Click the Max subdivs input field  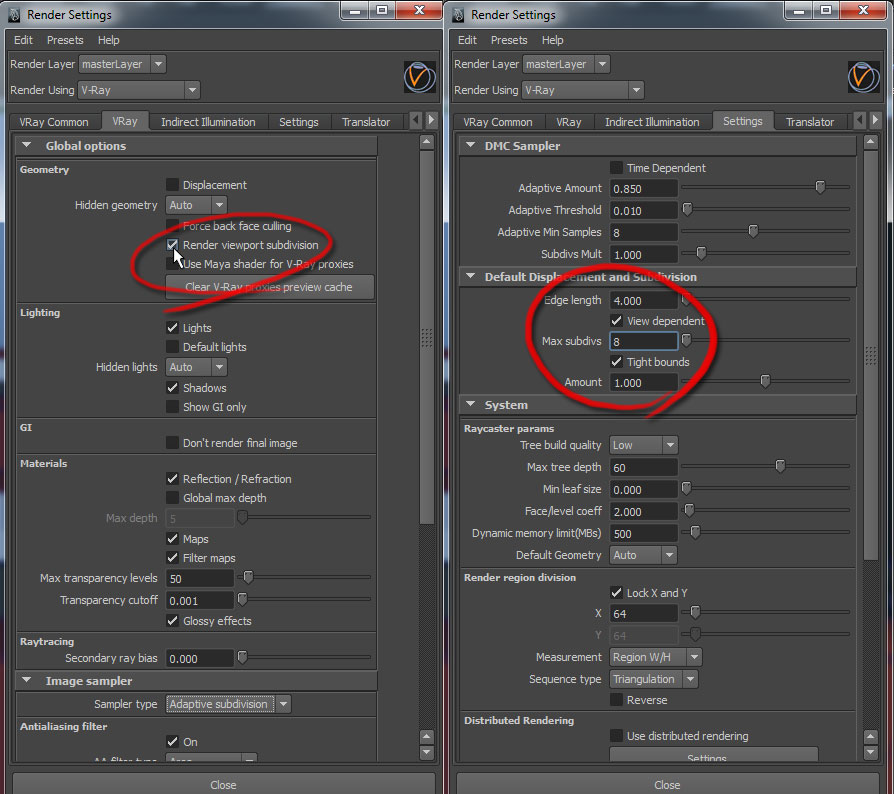coord(644,341)
